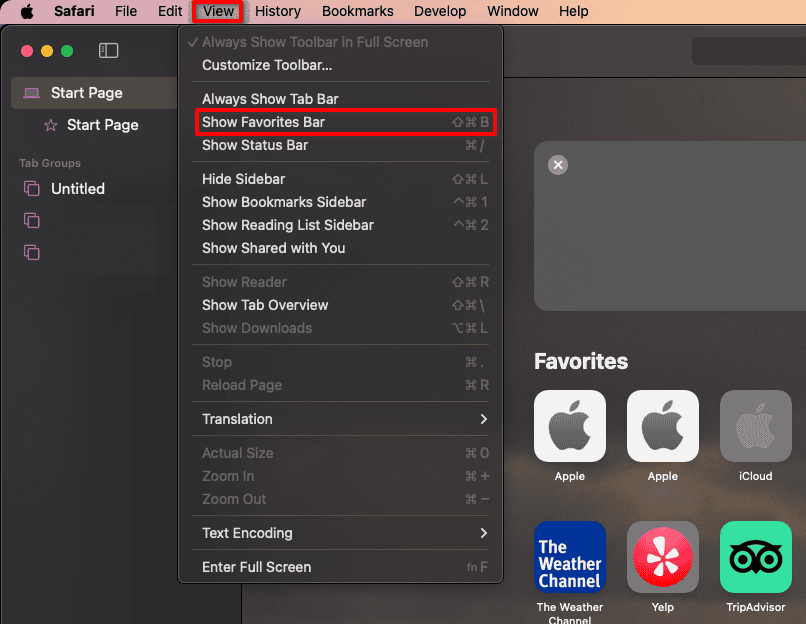
Task: Dismiss the card with the X icon
Action: click(x=558, y=165)
